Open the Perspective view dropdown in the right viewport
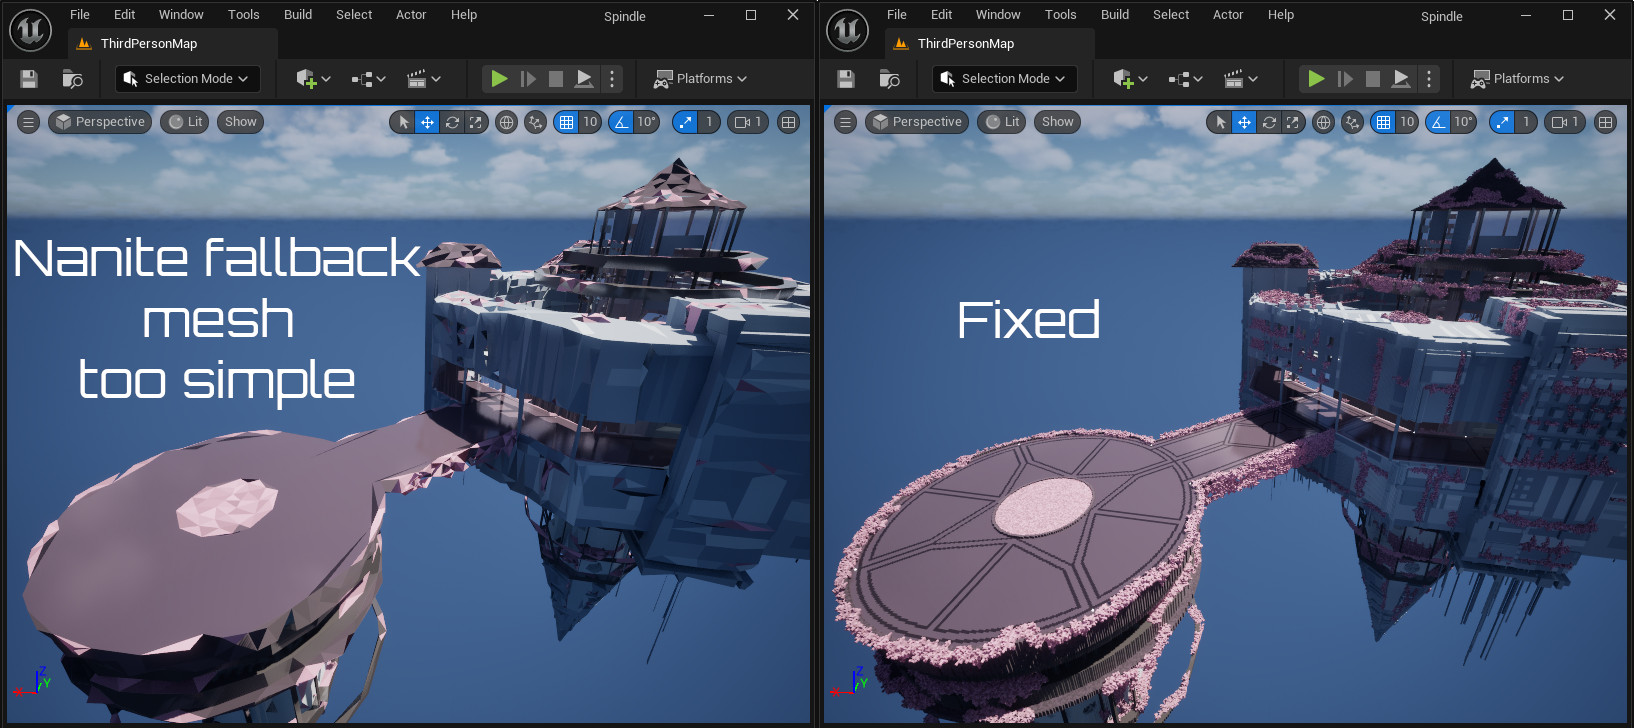The width and height of the screenshot is (1634, 728). point(917,122)
